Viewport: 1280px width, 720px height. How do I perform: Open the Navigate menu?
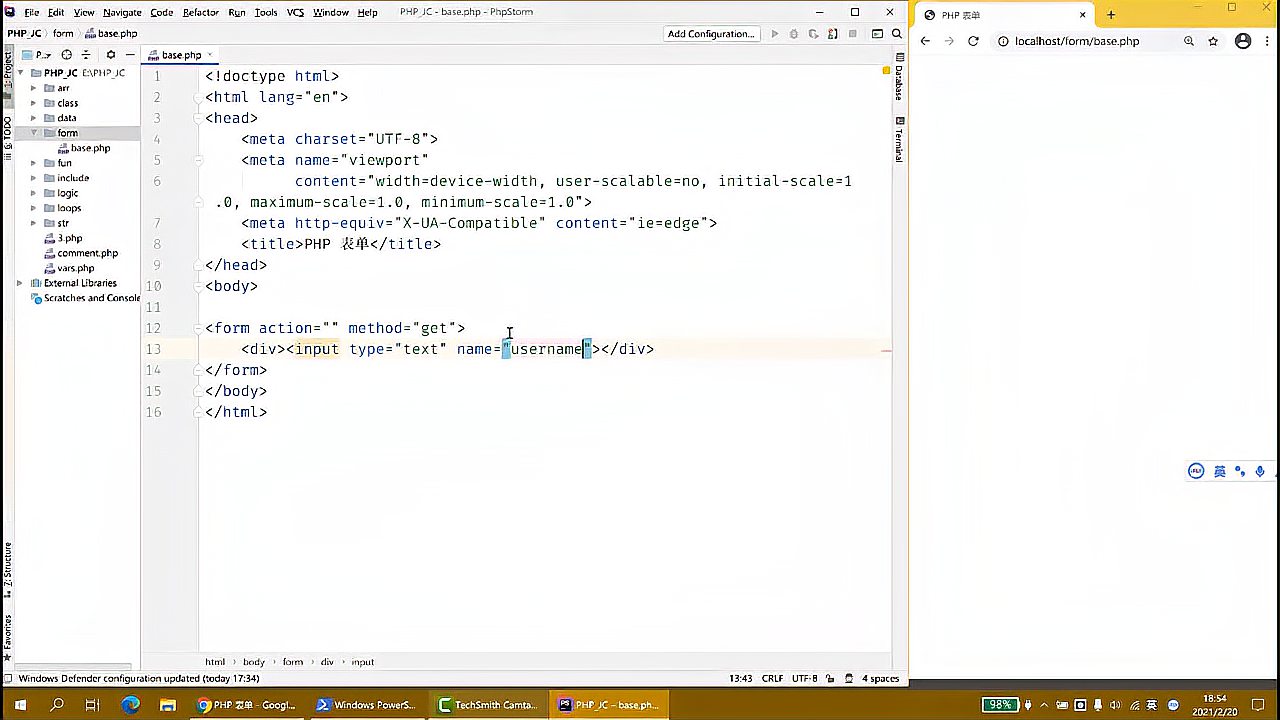[122, 12]
